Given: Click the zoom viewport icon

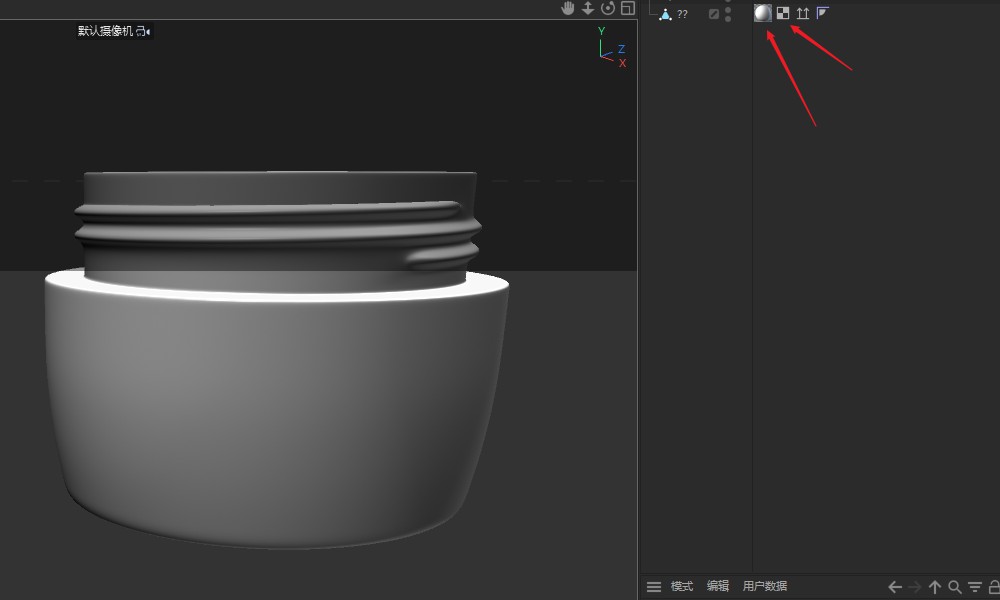Looking at the screenshot, I should coord(588,10).
